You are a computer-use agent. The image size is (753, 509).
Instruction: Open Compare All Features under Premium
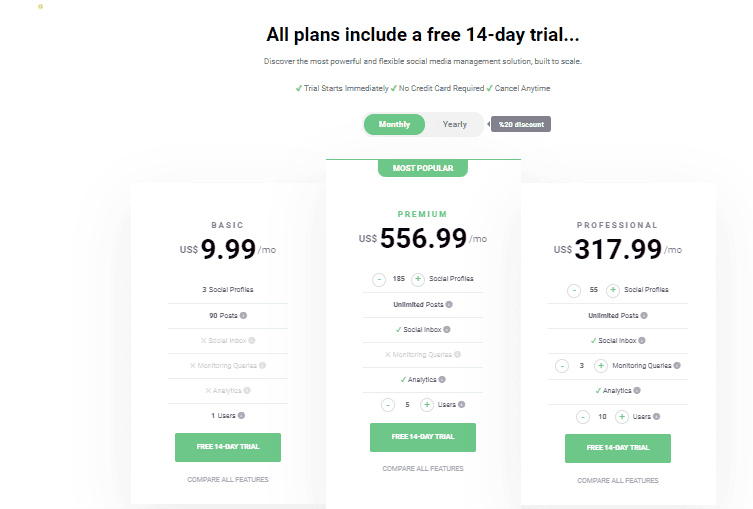(423, 469)
